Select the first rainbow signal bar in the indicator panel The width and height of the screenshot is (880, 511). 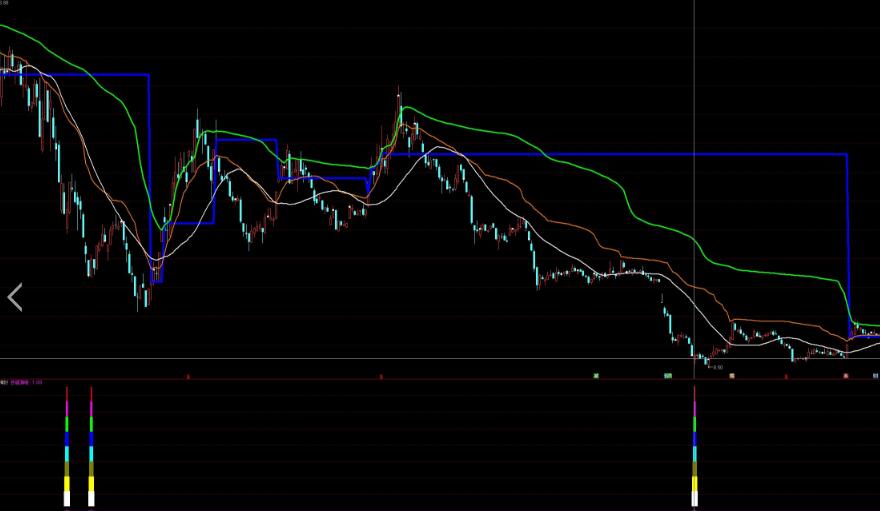67,447
